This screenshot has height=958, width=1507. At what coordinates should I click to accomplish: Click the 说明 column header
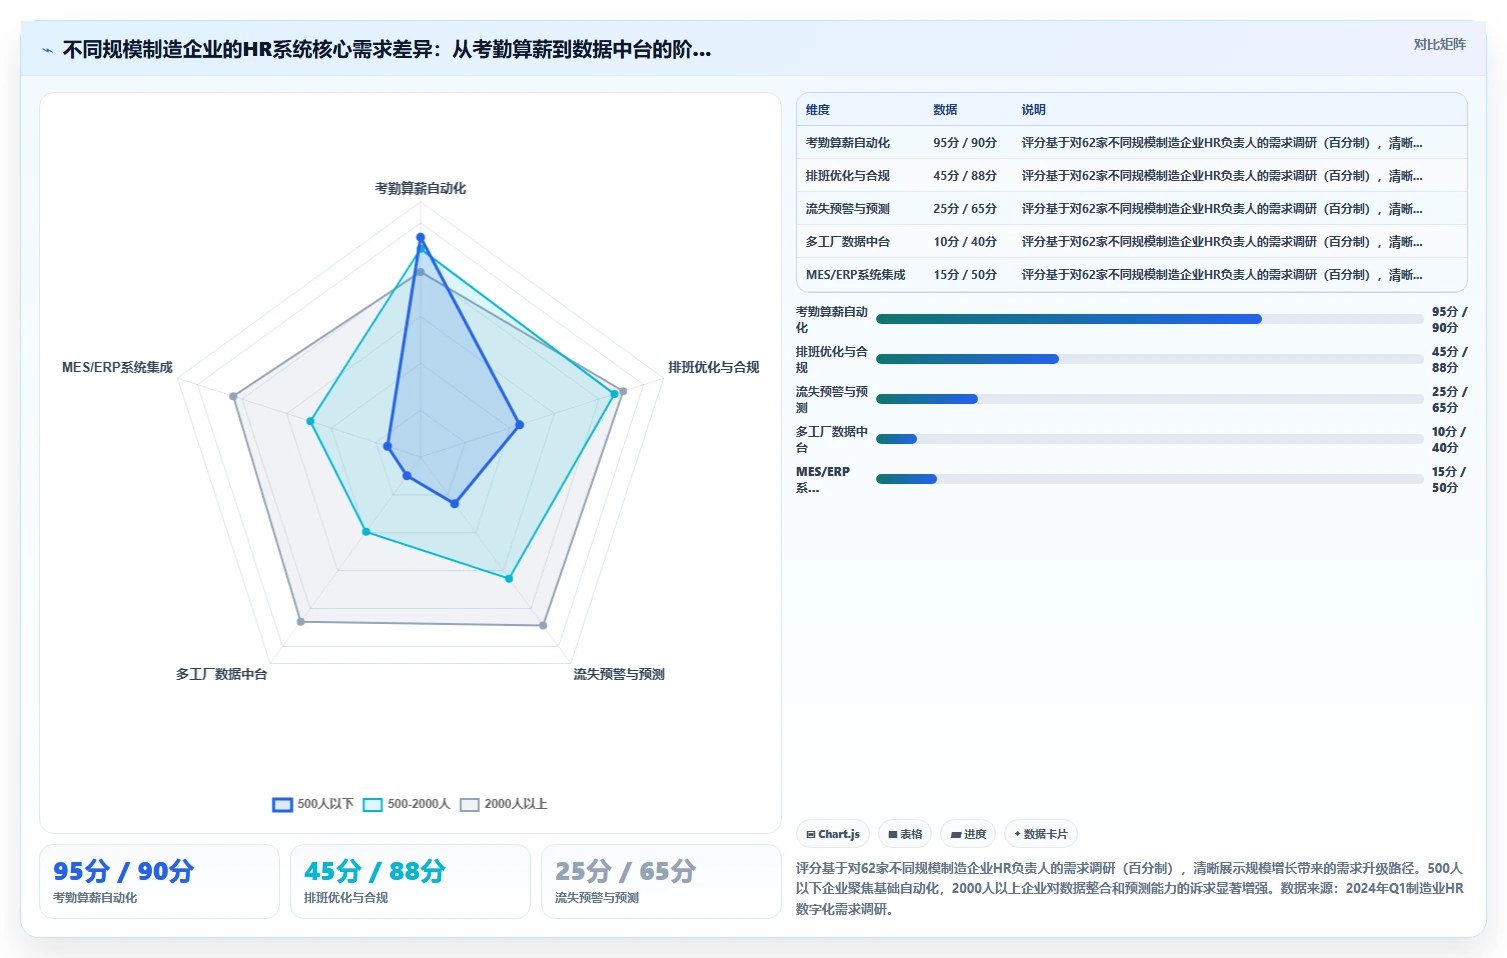[x=1033, y=110]
